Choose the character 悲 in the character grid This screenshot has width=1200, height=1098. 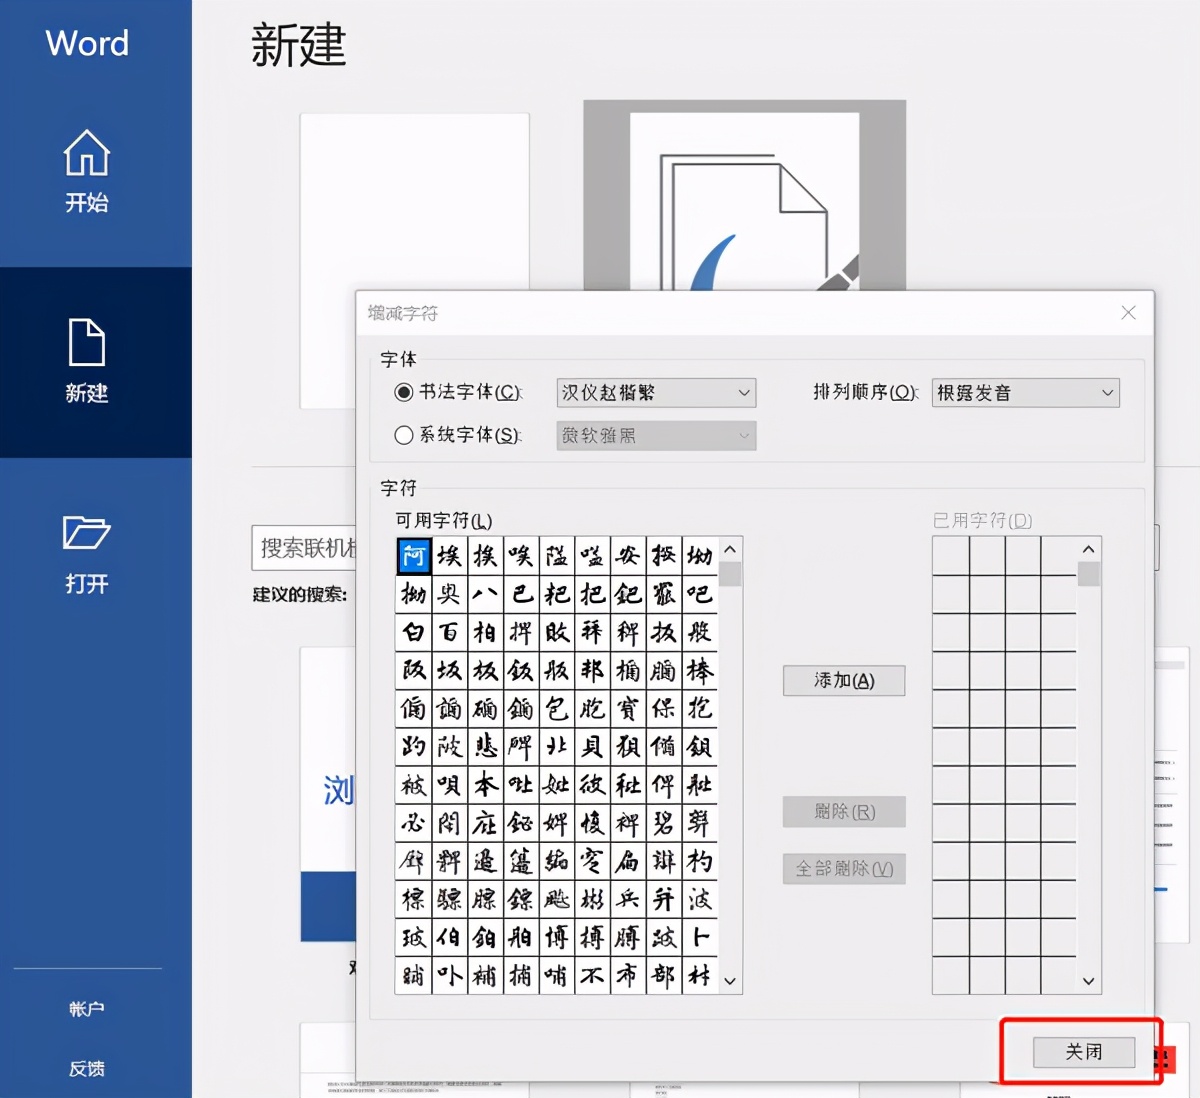pos(485,746)
